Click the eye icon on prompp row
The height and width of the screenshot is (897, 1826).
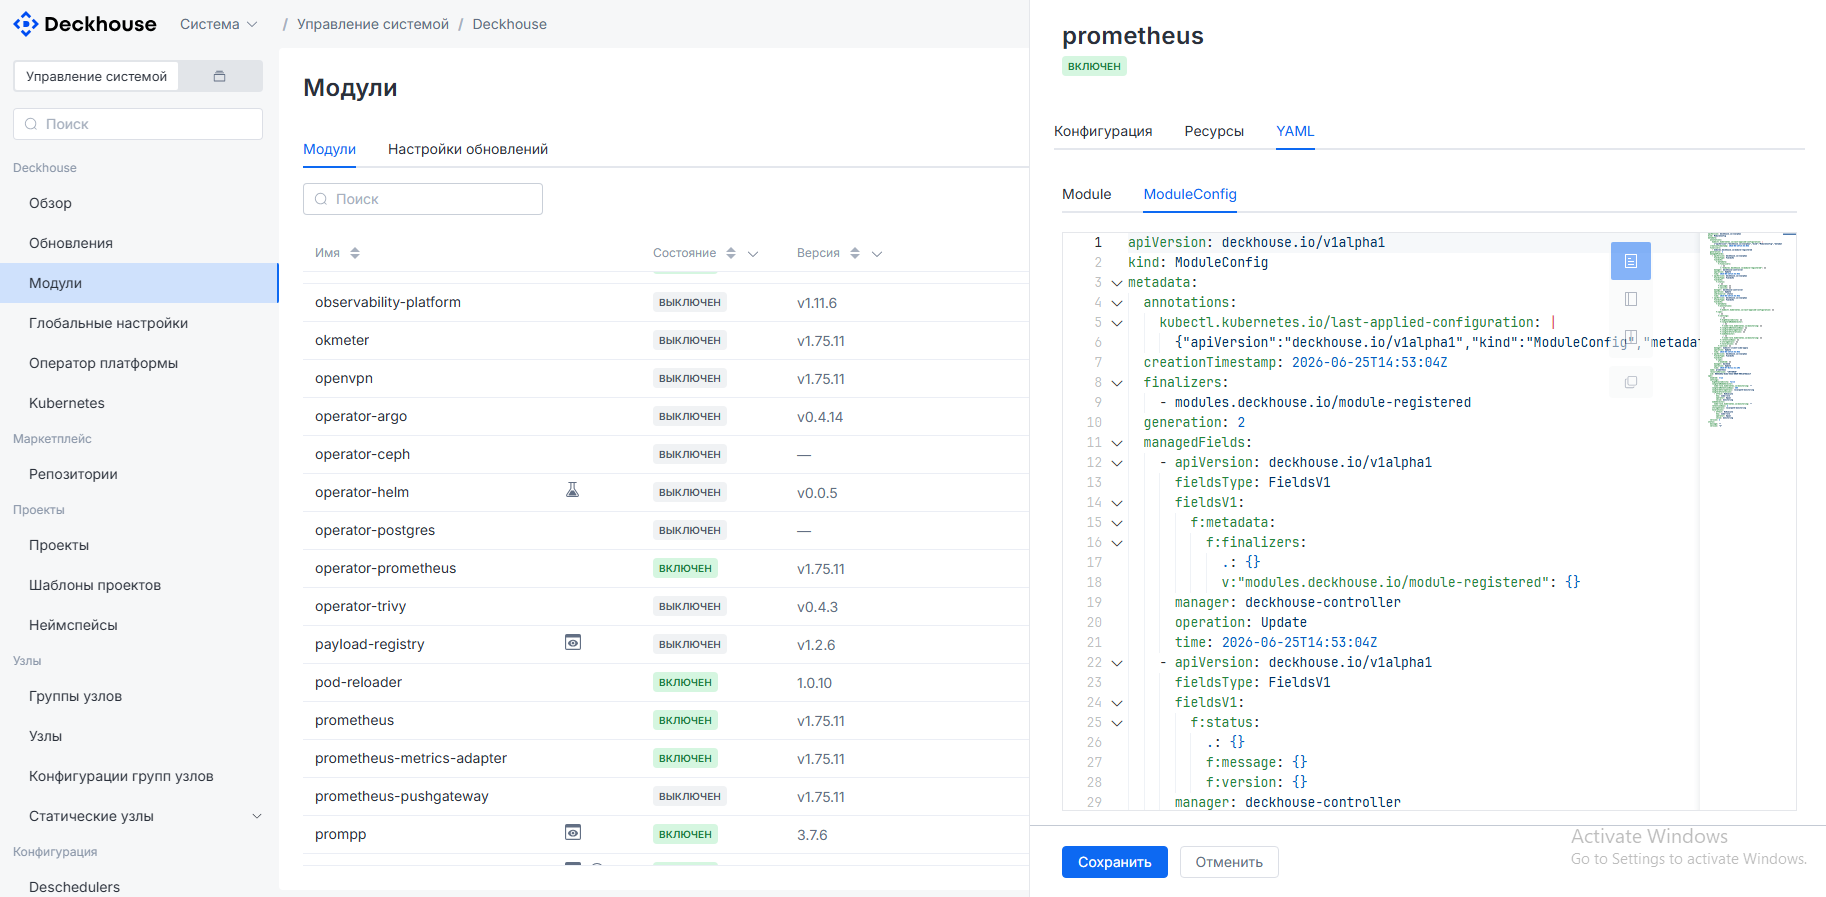click(573, 832)
